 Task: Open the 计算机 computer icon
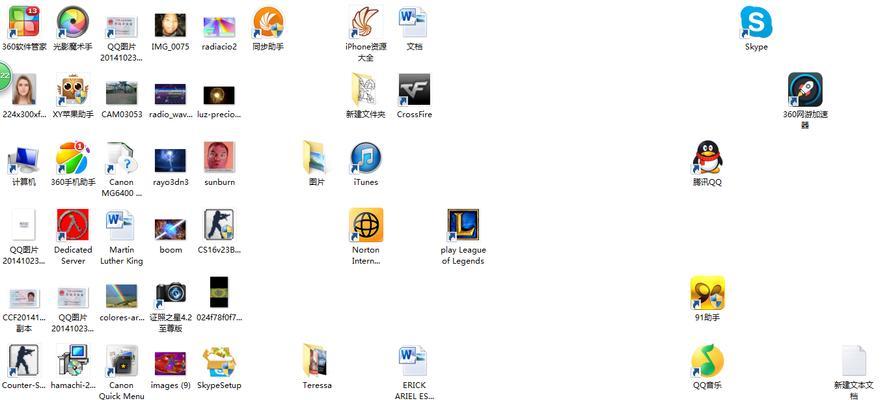click(24, 158)
